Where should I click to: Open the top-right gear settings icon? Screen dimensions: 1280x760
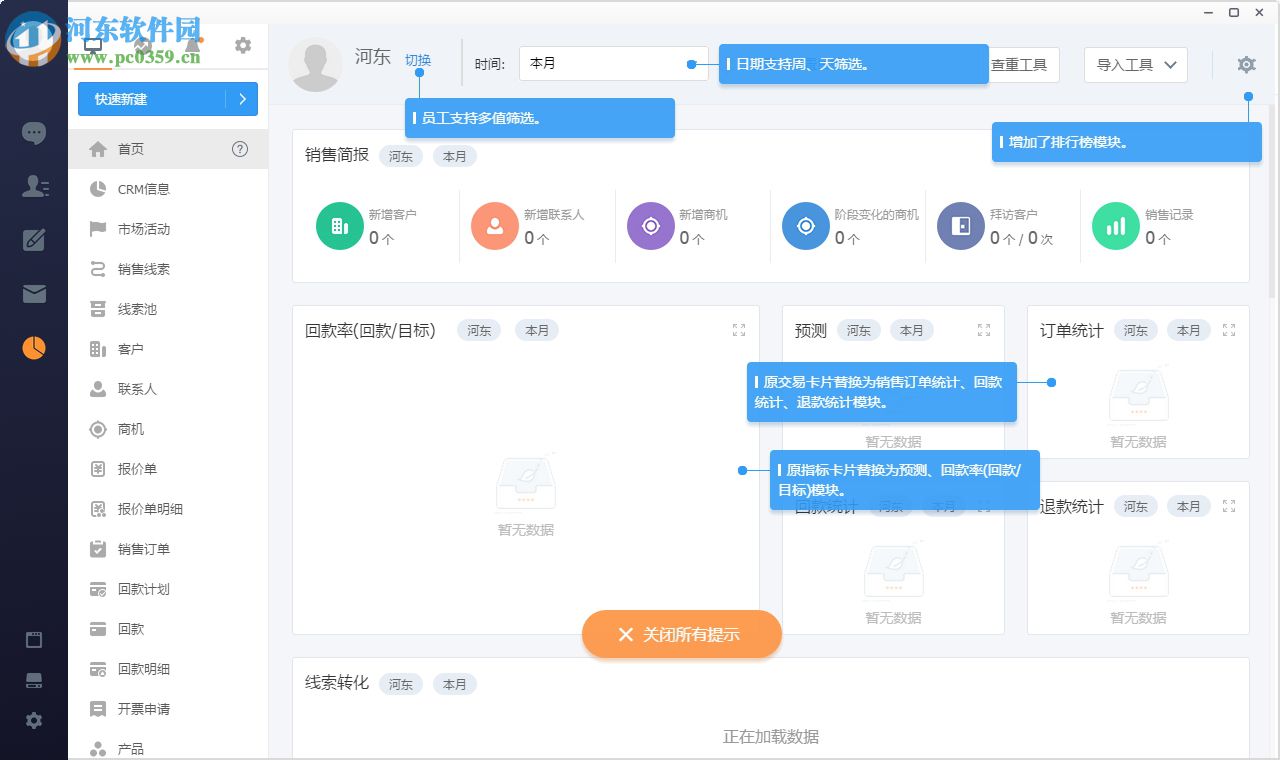click(x=1246, y=63)
